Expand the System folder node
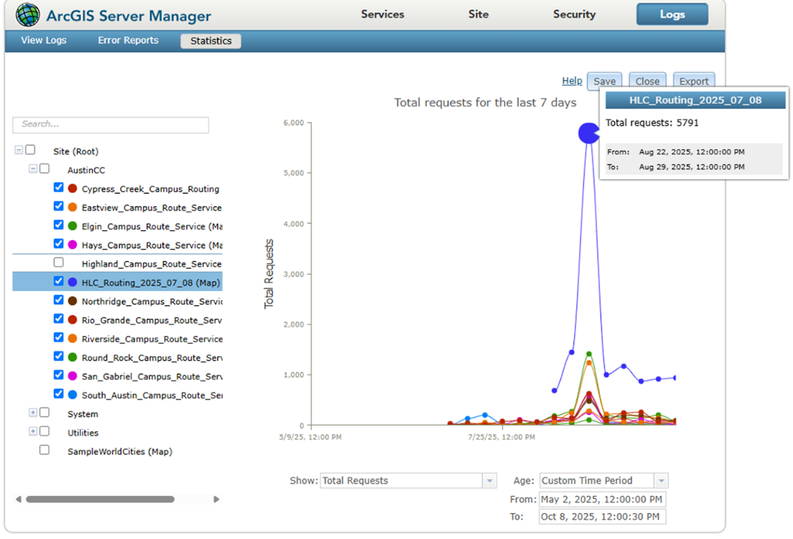The height and width of the screenshot is (539, 793). (x=33, y=413)
